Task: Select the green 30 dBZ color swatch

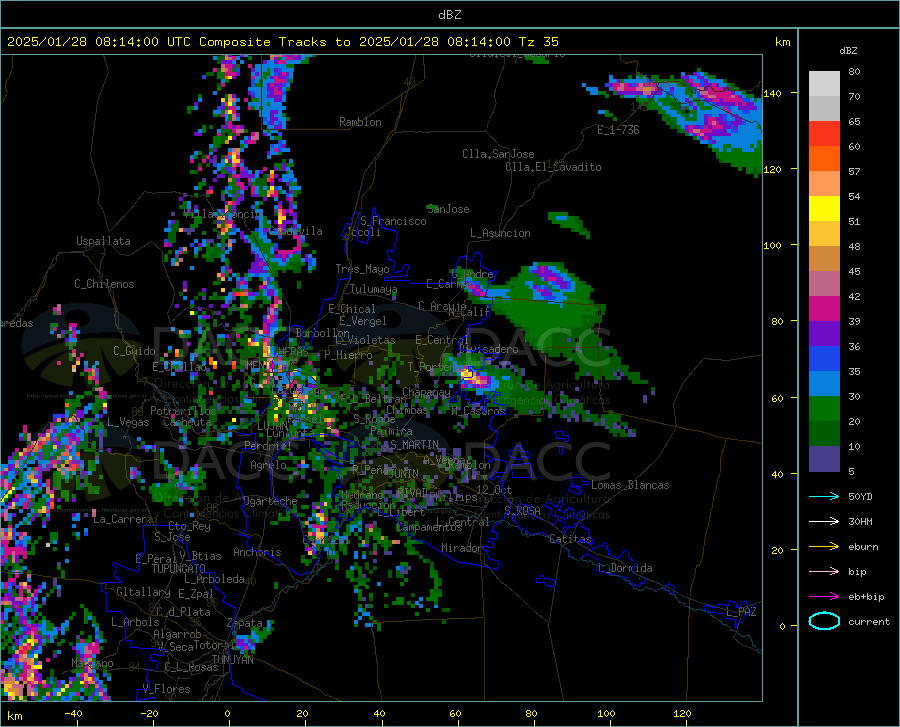Action: 824,409
